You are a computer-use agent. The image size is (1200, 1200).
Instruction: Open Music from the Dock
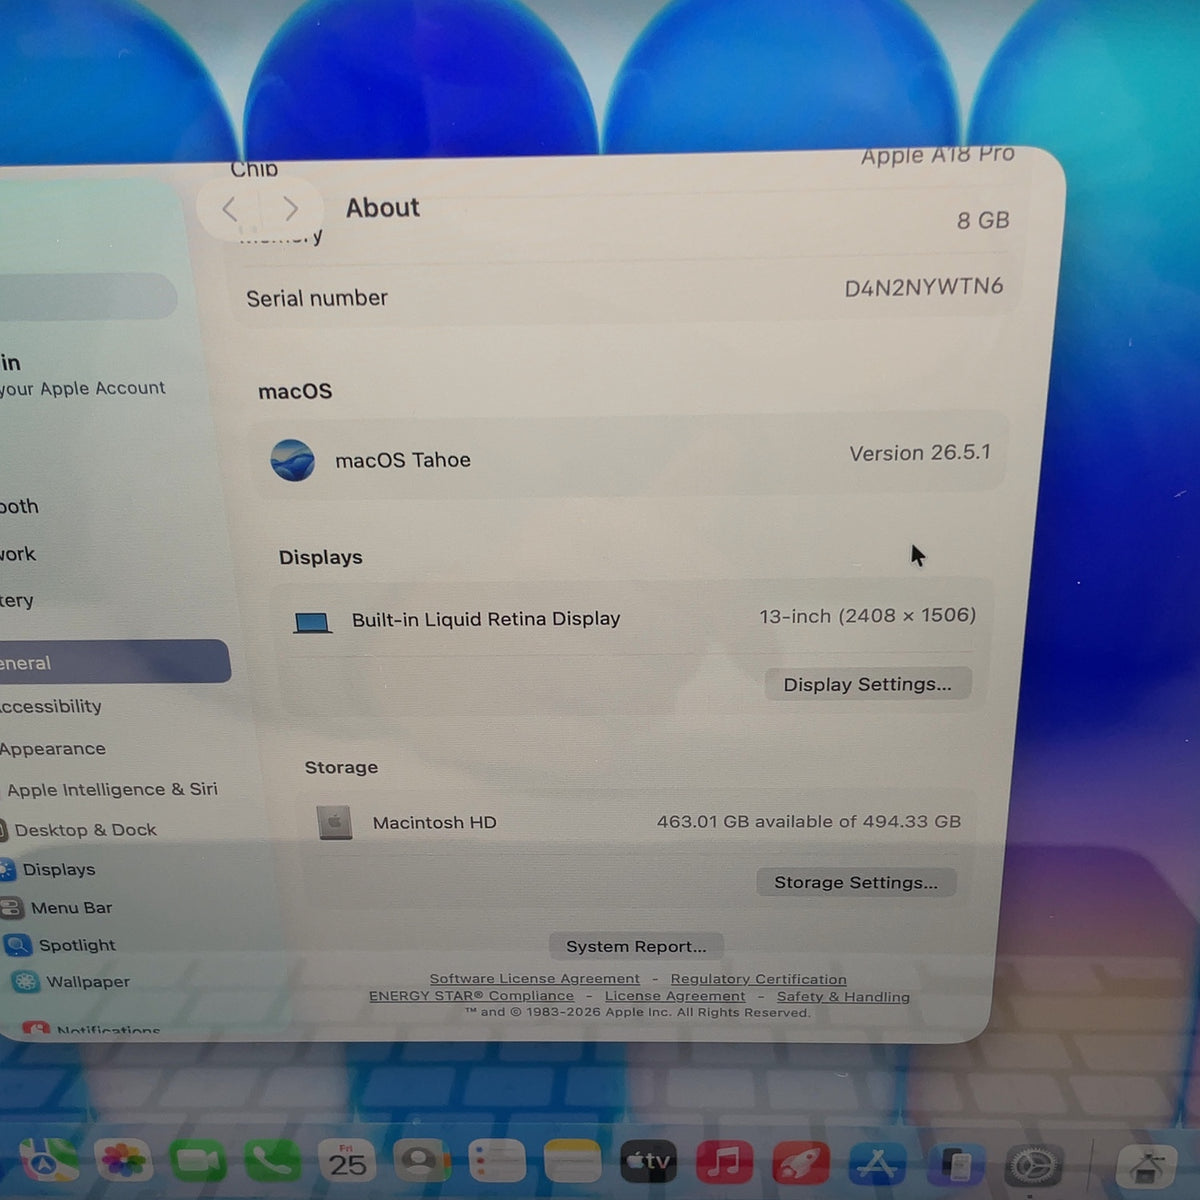coord(724,1162)
